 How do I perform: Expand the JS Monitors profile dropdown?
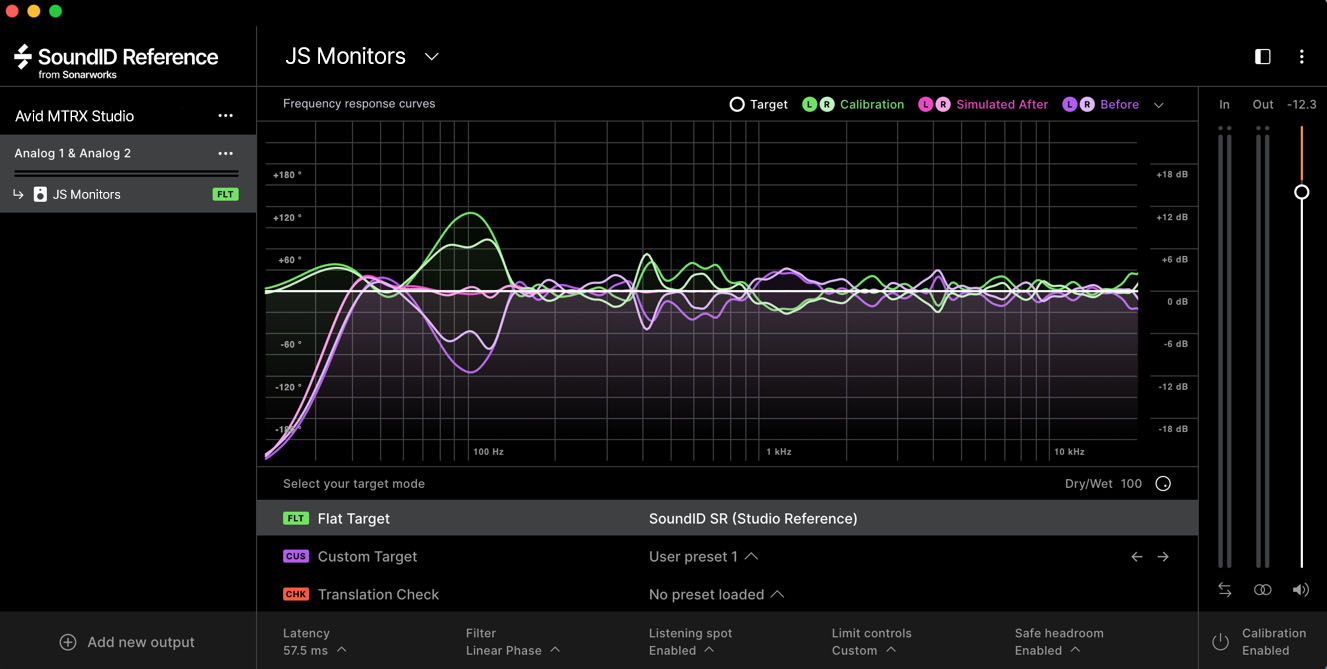click(432, 57)
